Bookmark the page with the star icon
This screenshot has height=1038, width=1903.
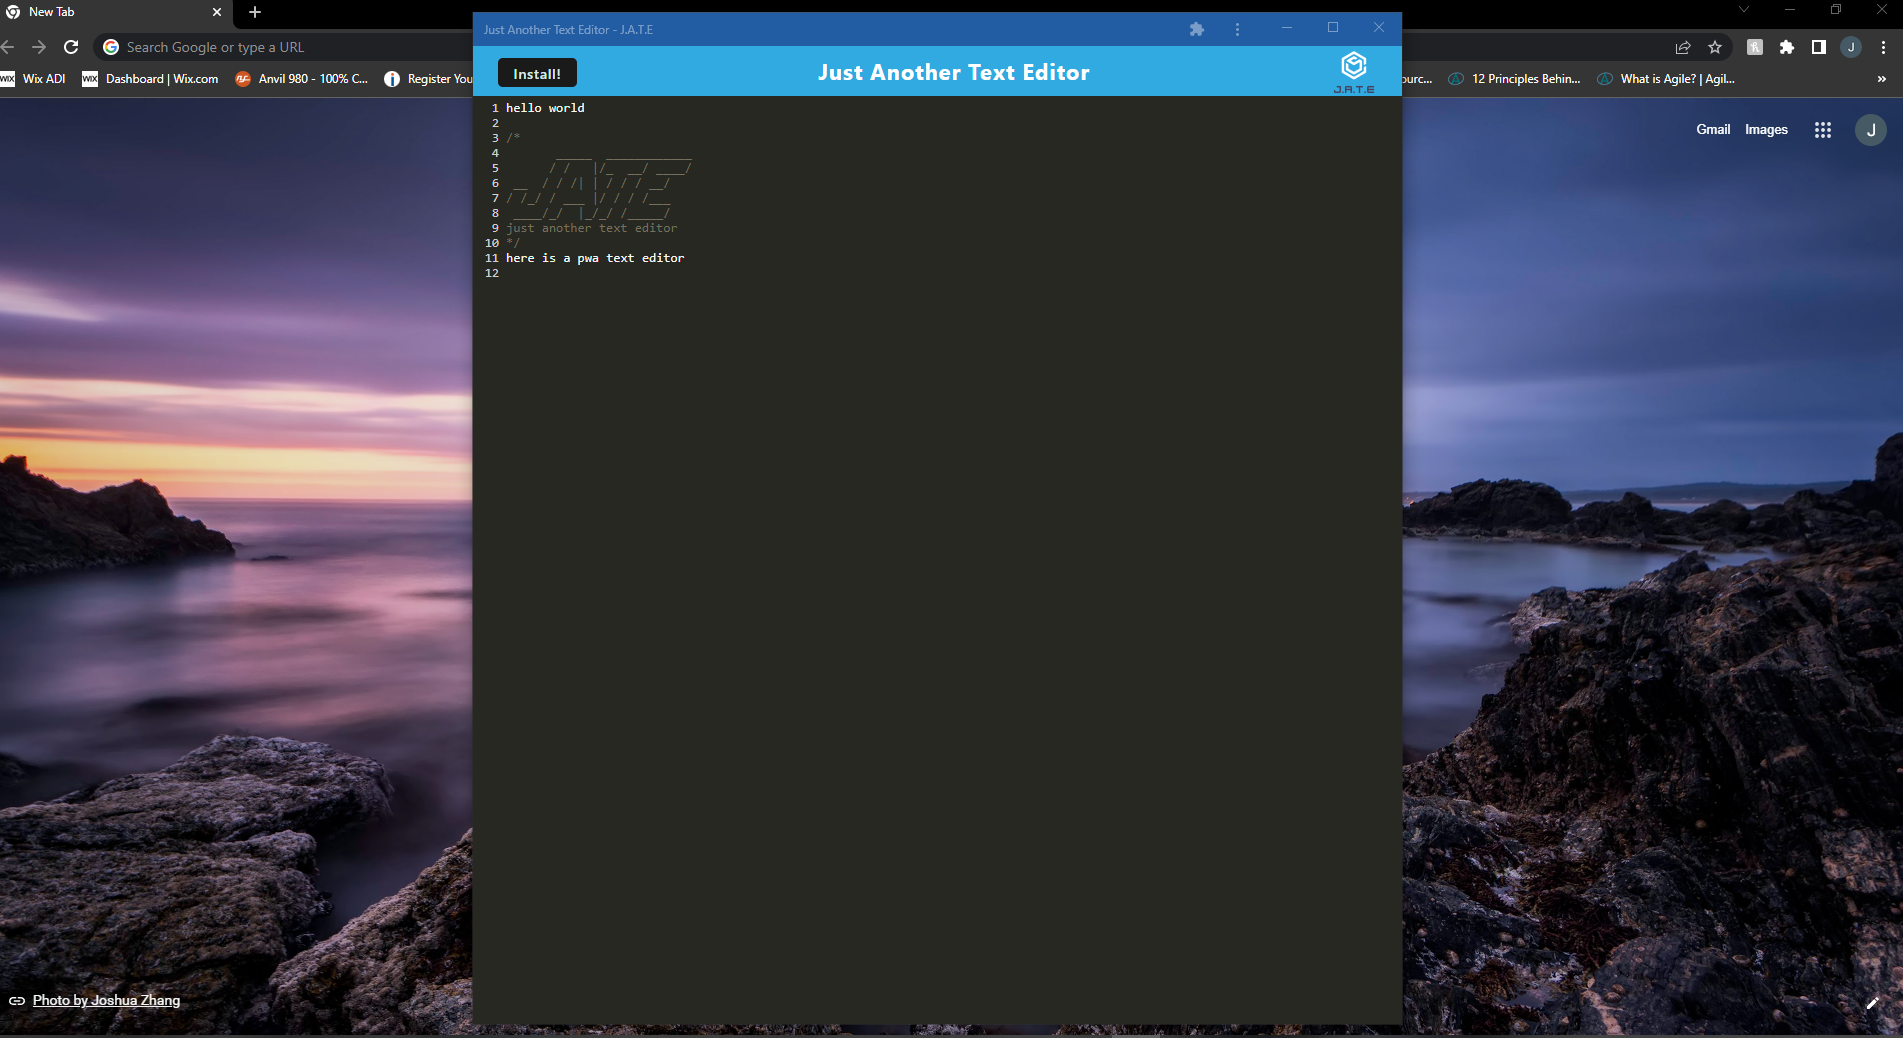(1715, 47)
